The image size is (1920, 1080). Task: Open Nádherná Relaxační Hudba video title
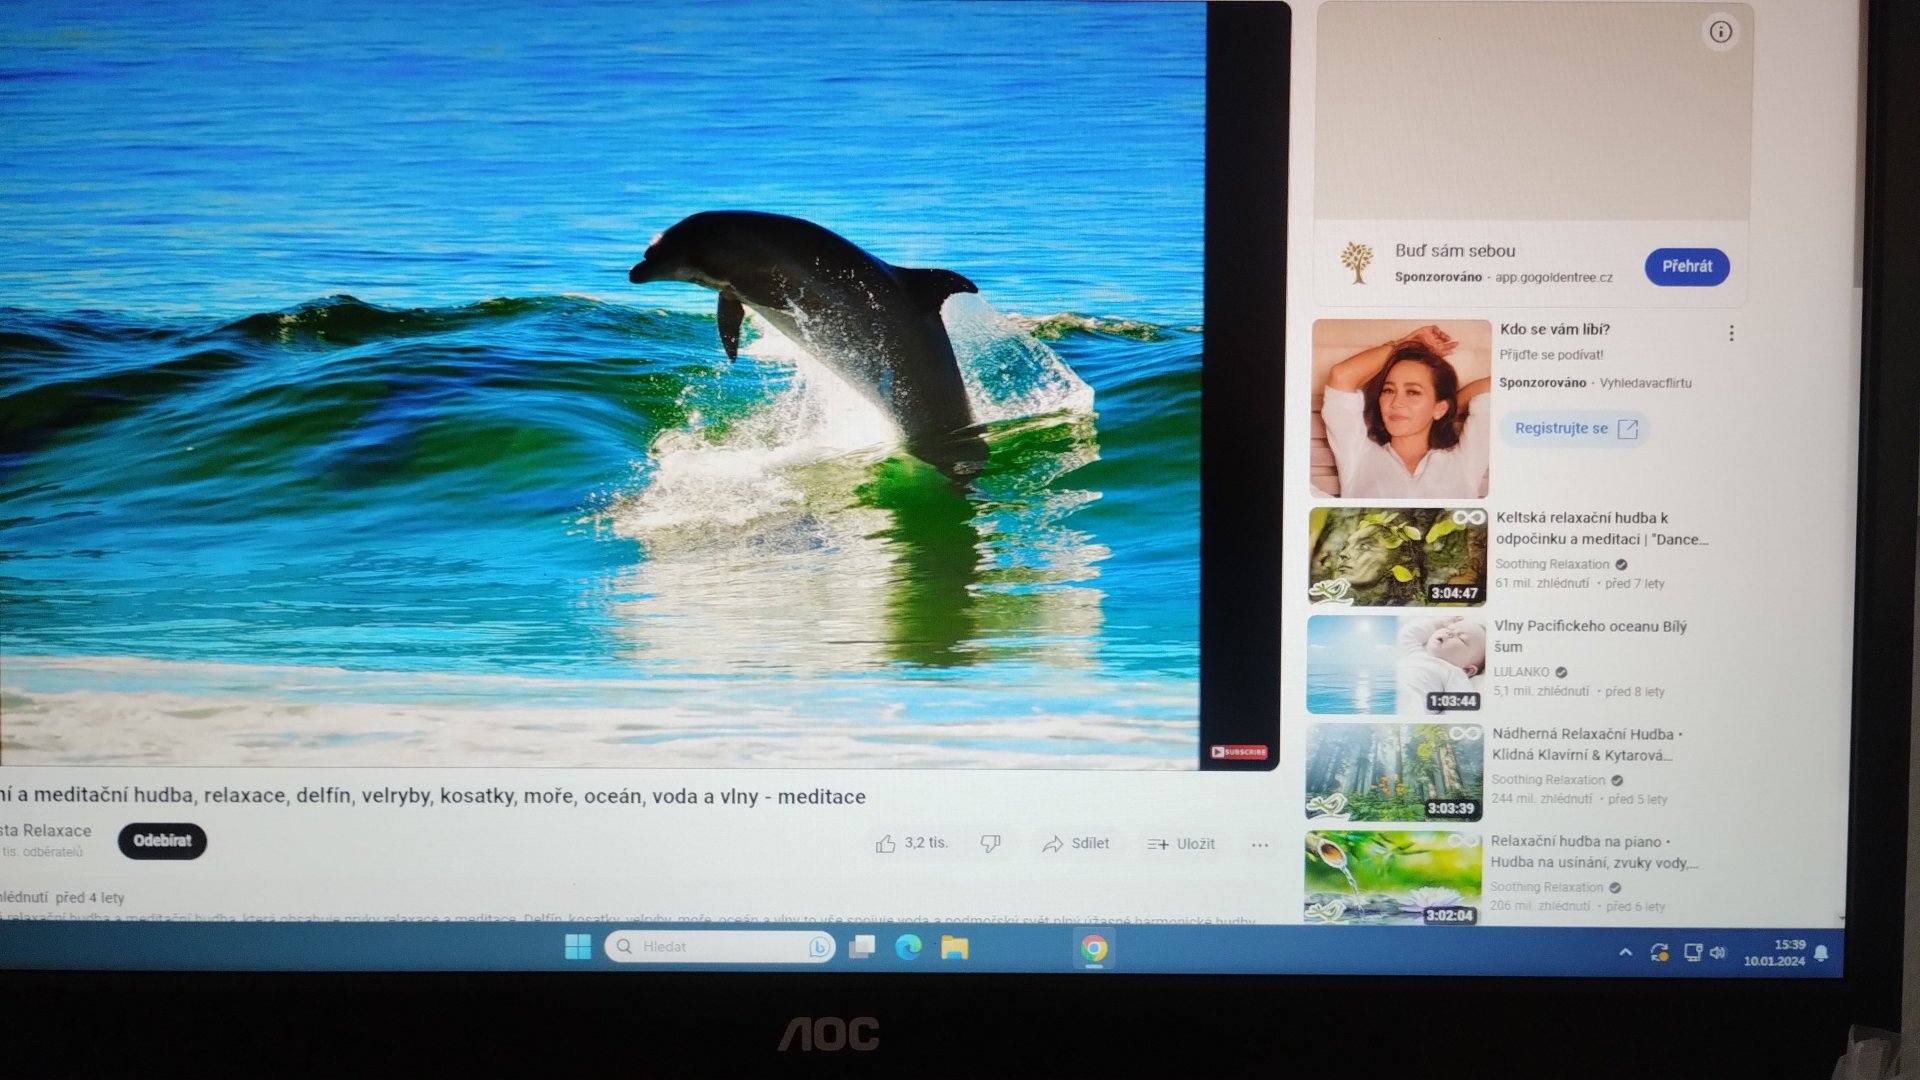tap(1585, 744)
